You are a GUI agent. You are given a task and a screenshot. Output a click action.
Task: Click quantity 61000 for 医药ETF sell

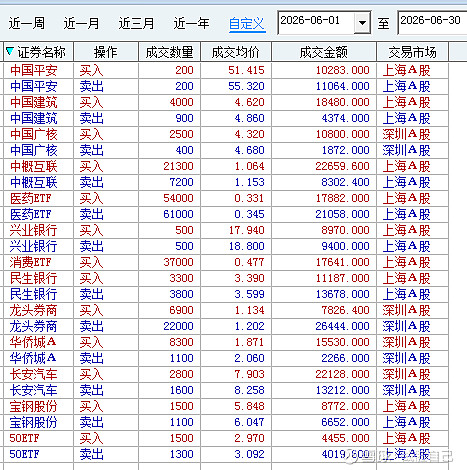click(178, 214)
